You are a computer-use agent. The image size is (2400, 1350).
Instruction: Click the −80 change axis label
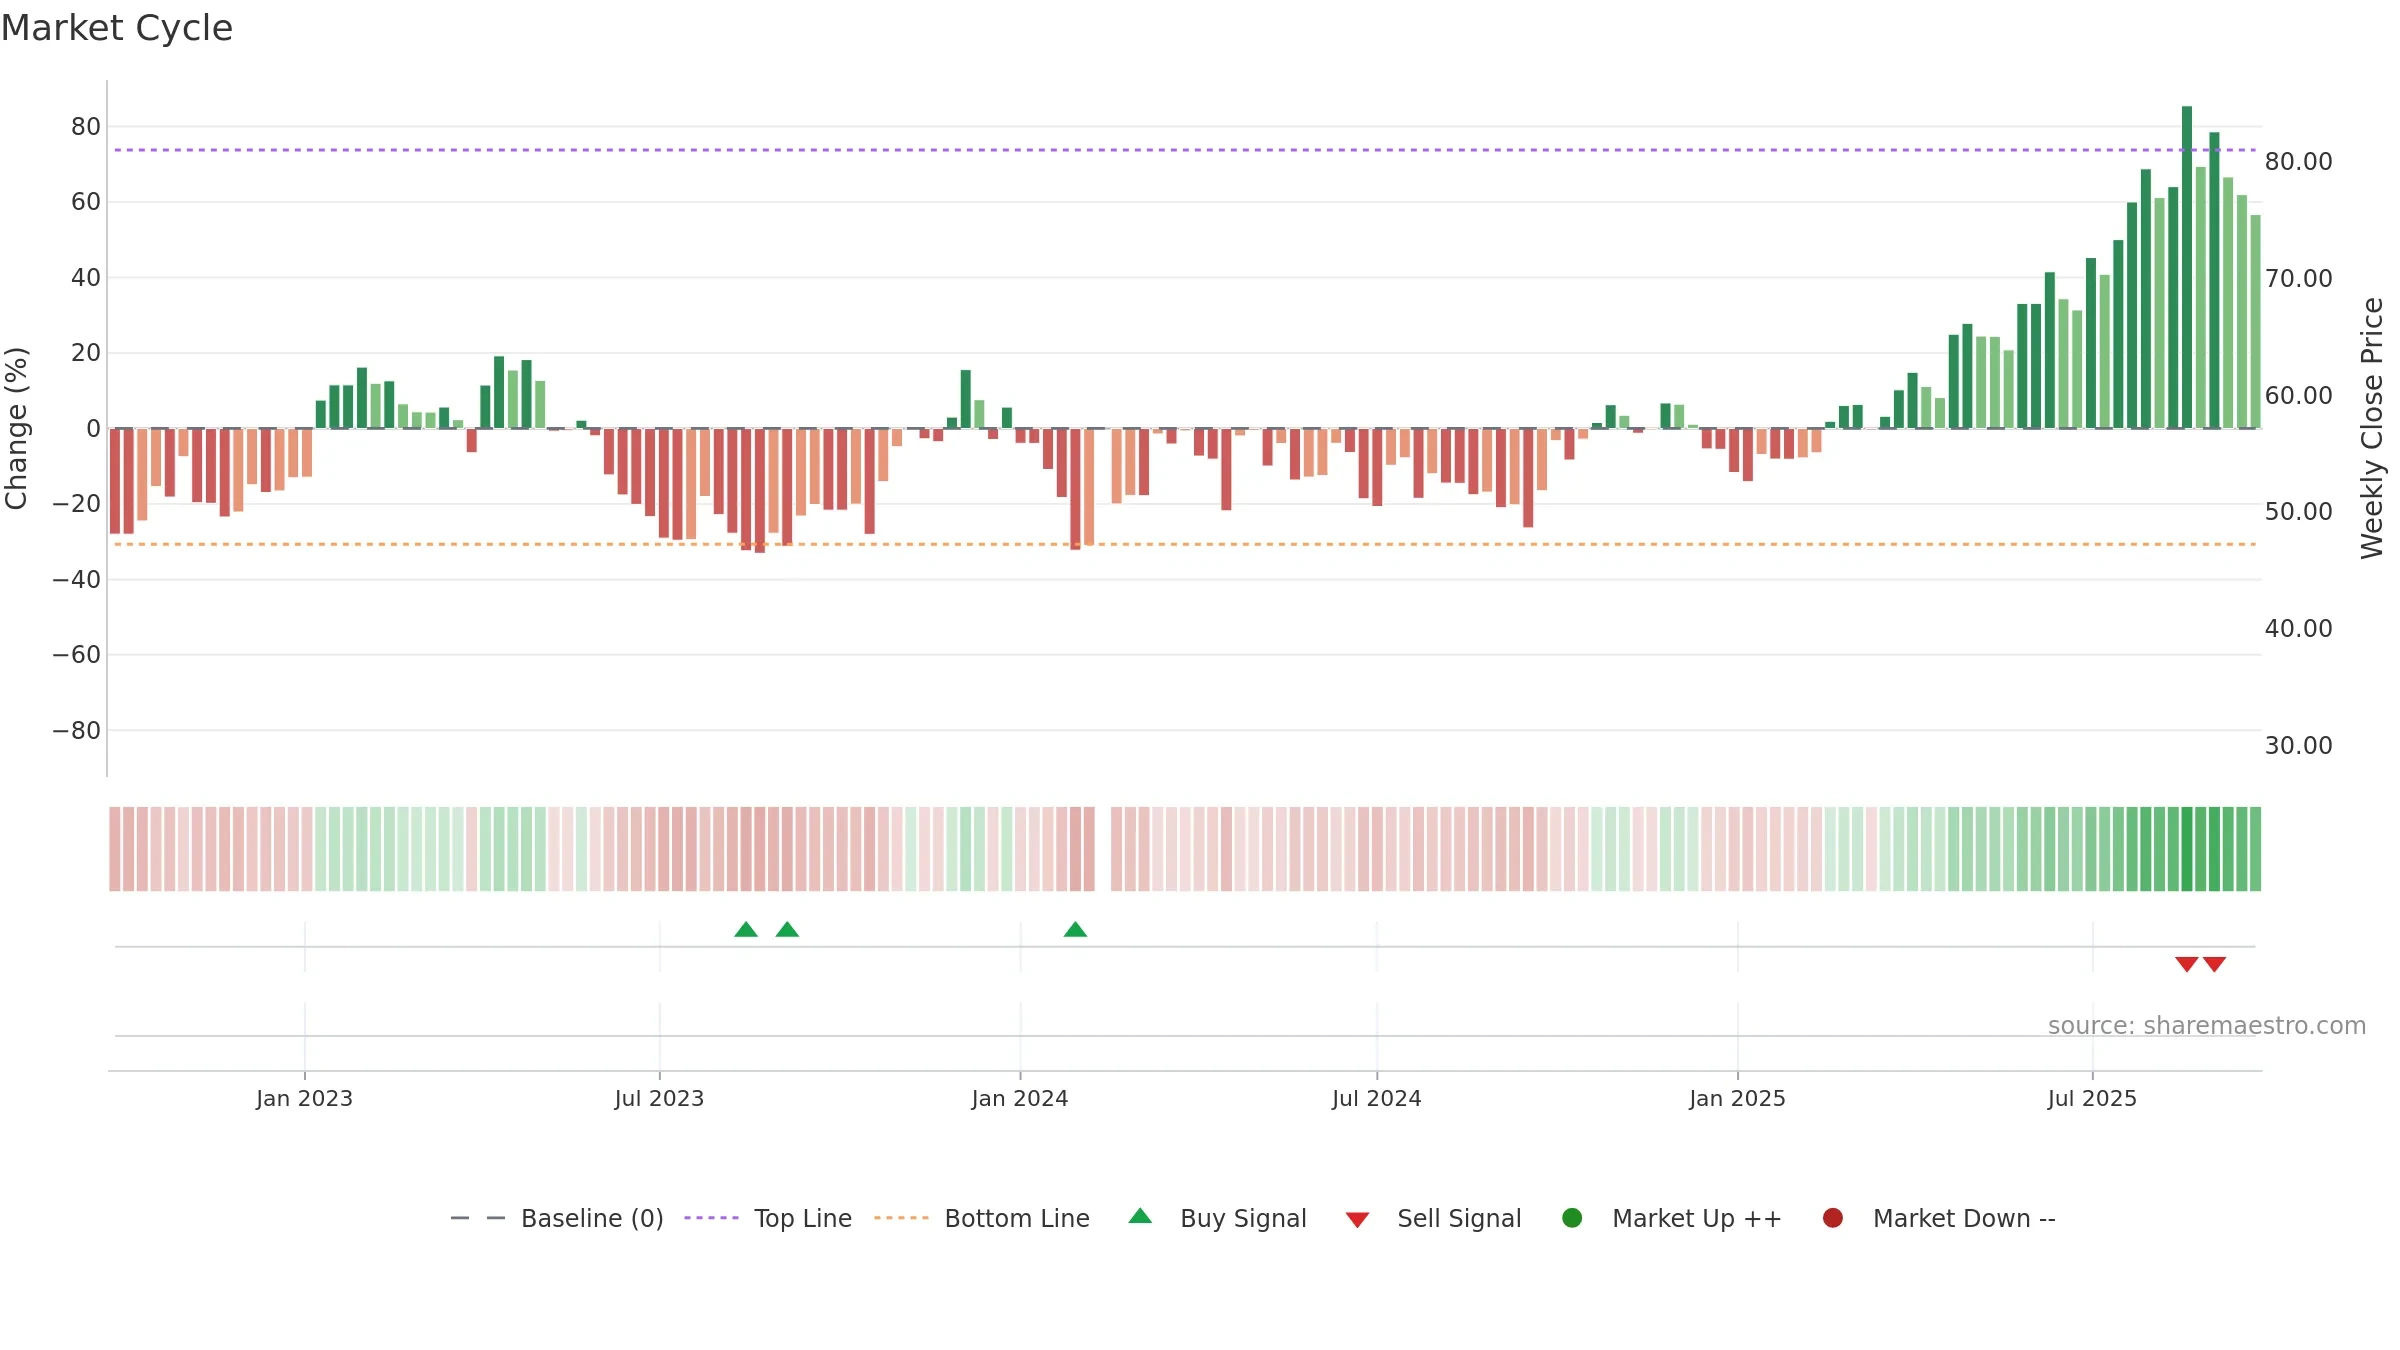[x=77, y=731]
